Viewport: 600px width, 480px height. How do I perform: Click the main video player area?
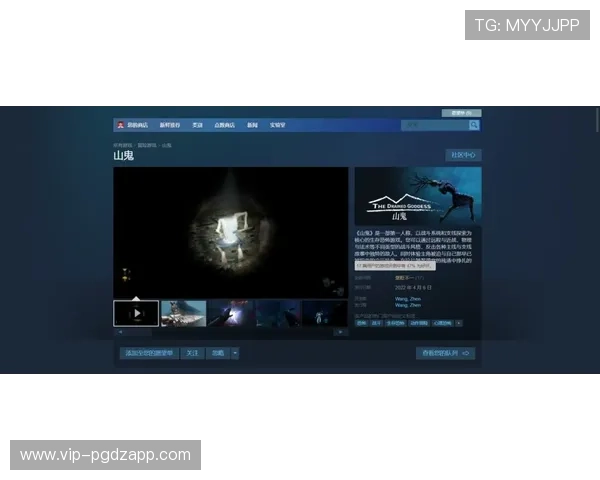(x=231, y=233)
